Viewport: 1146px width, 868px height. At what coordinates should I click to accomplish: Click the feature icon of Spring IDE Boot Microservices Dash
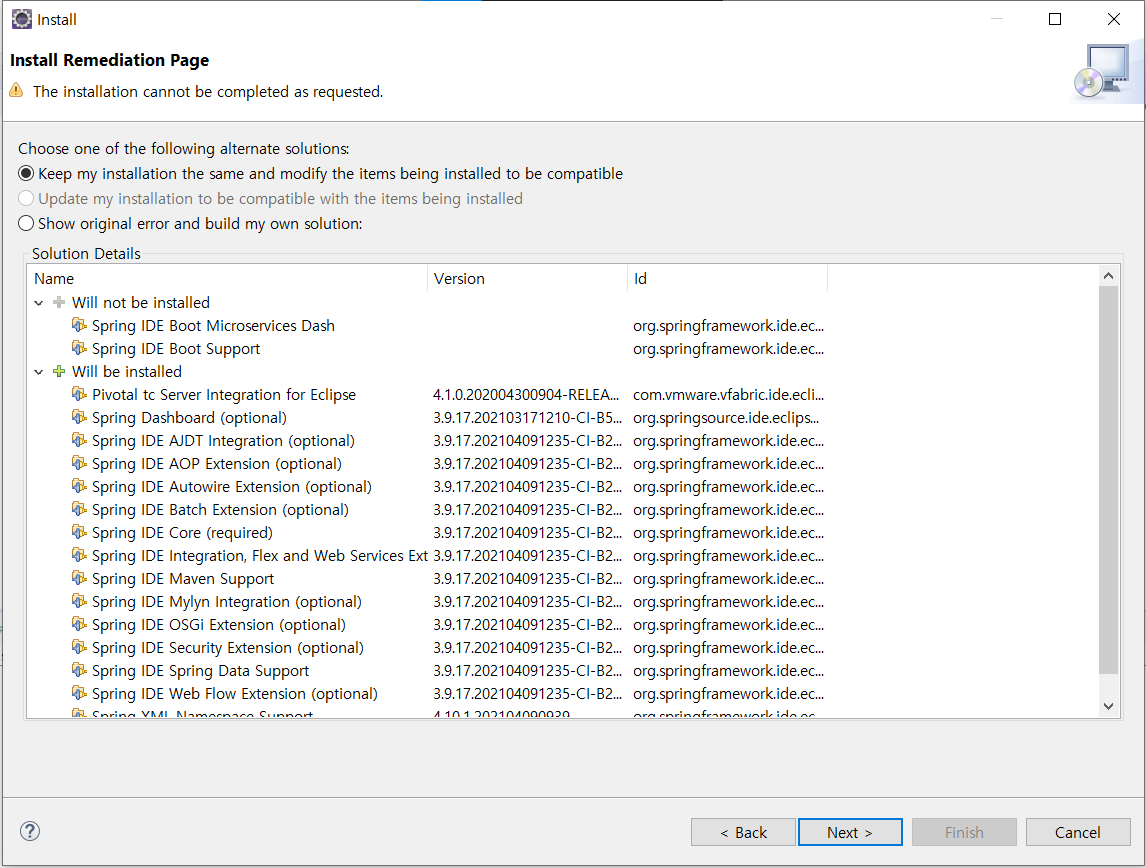click(x=79, y=325)
